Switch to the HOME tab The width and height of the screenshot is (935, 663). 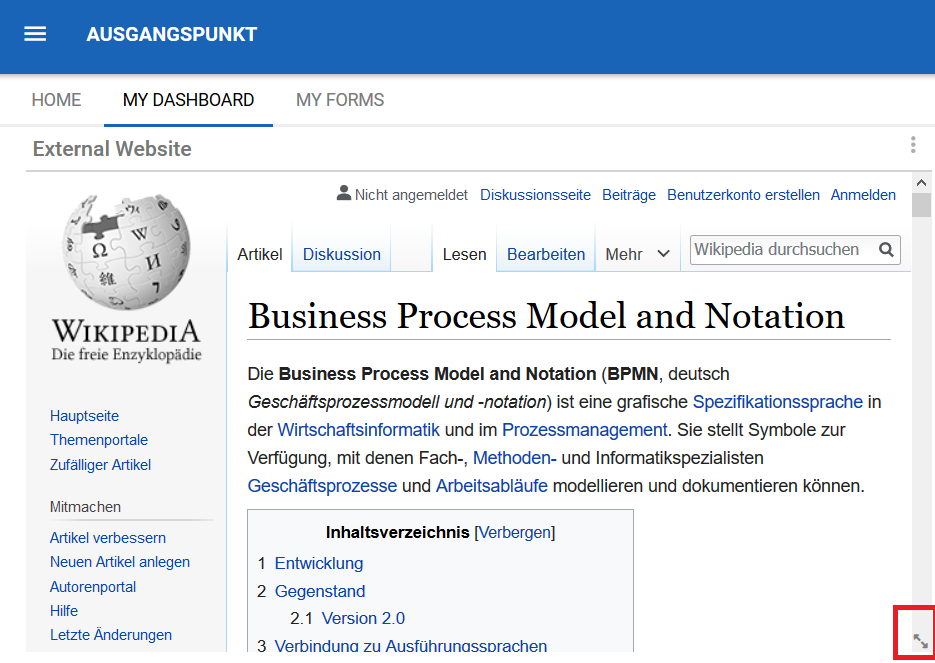(x=56, y=100)
